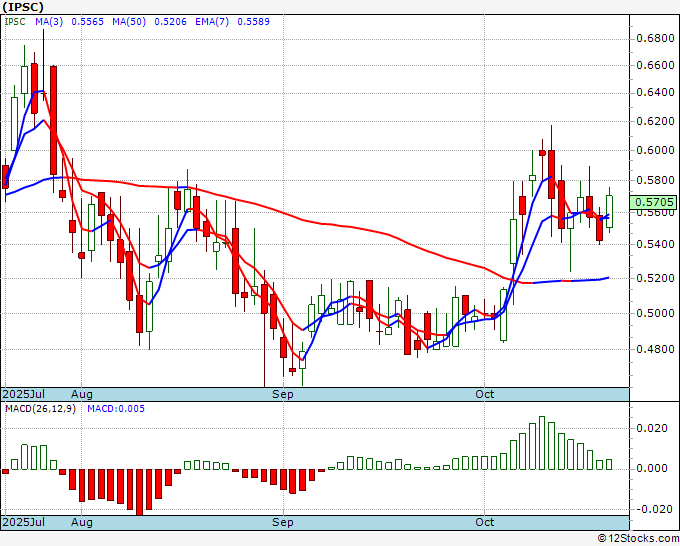The height and width of the screenshot is (546, 680).
Task: Click the EMA(7) value 0.5589
Action: pos(253,21)
